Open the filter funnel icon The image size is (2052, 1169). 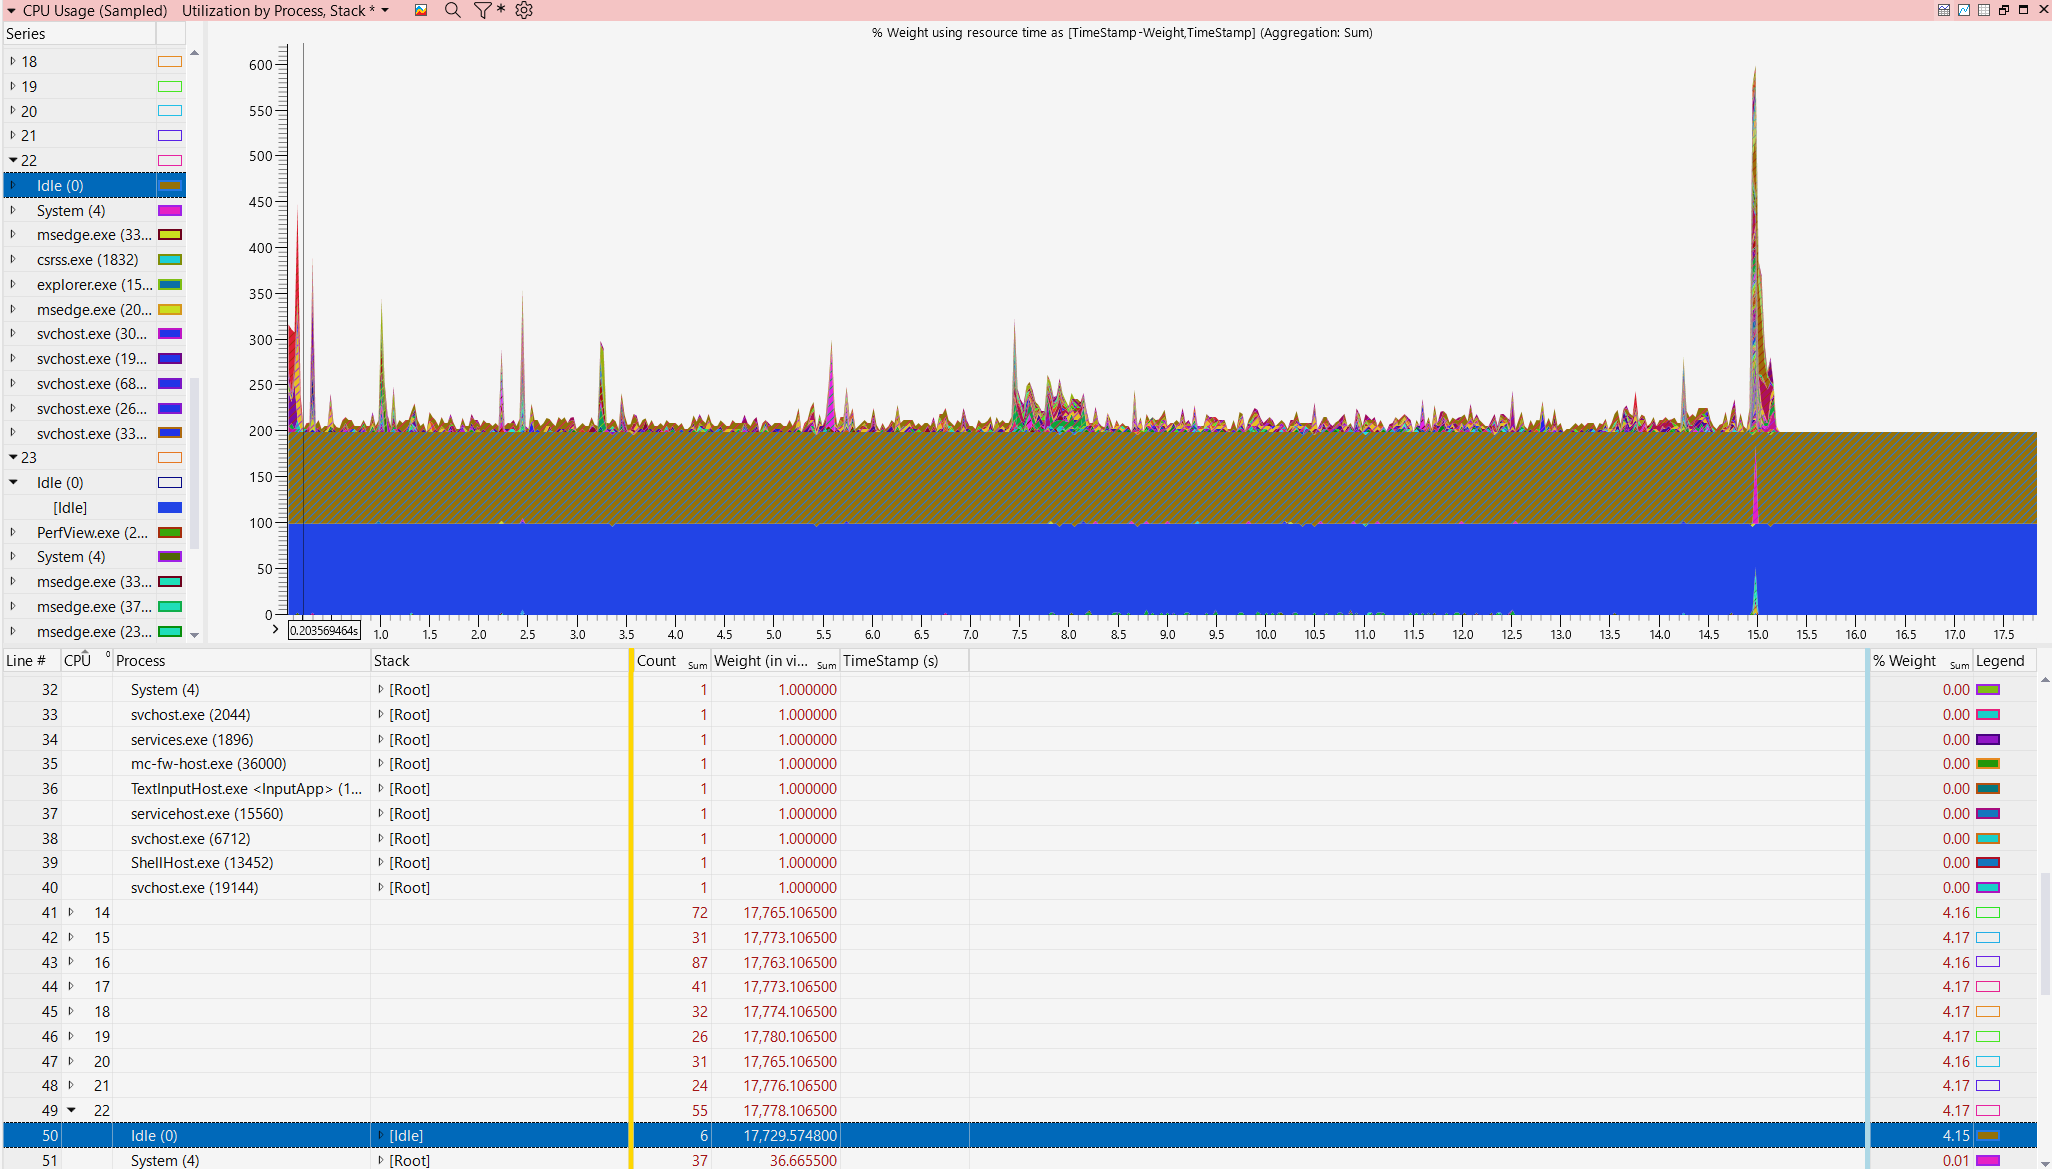point(483,10)
